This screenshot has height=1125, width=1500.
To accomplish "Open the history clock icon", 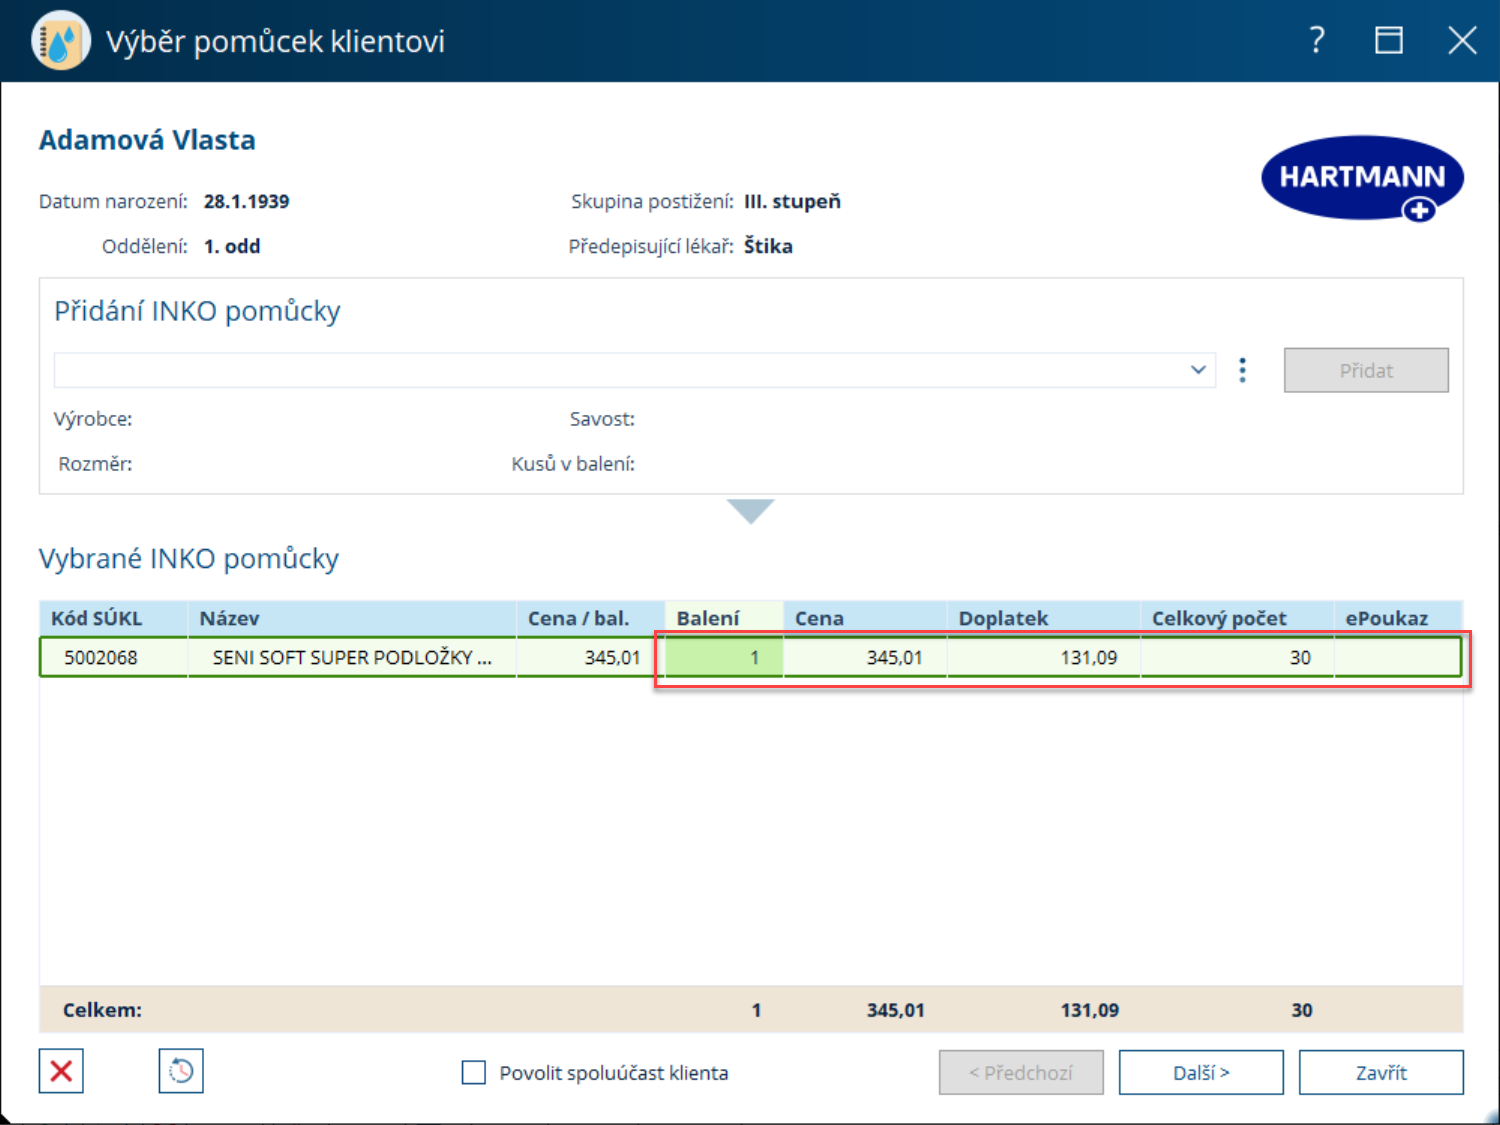I will click(181, 1071).
